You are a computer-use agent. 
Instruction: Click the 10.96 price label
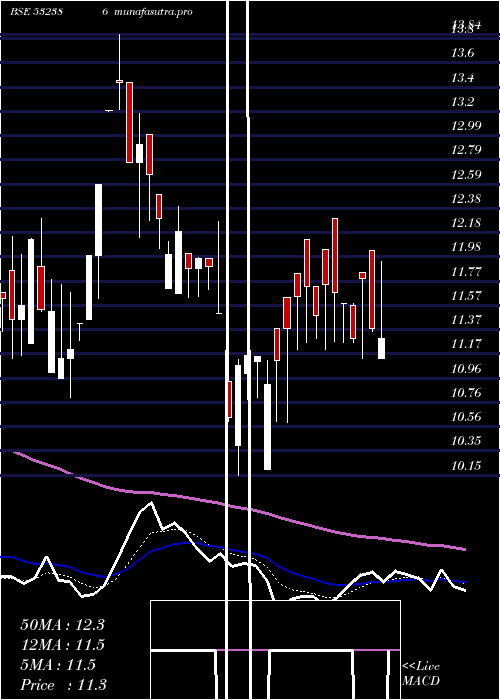coord(466,369)
